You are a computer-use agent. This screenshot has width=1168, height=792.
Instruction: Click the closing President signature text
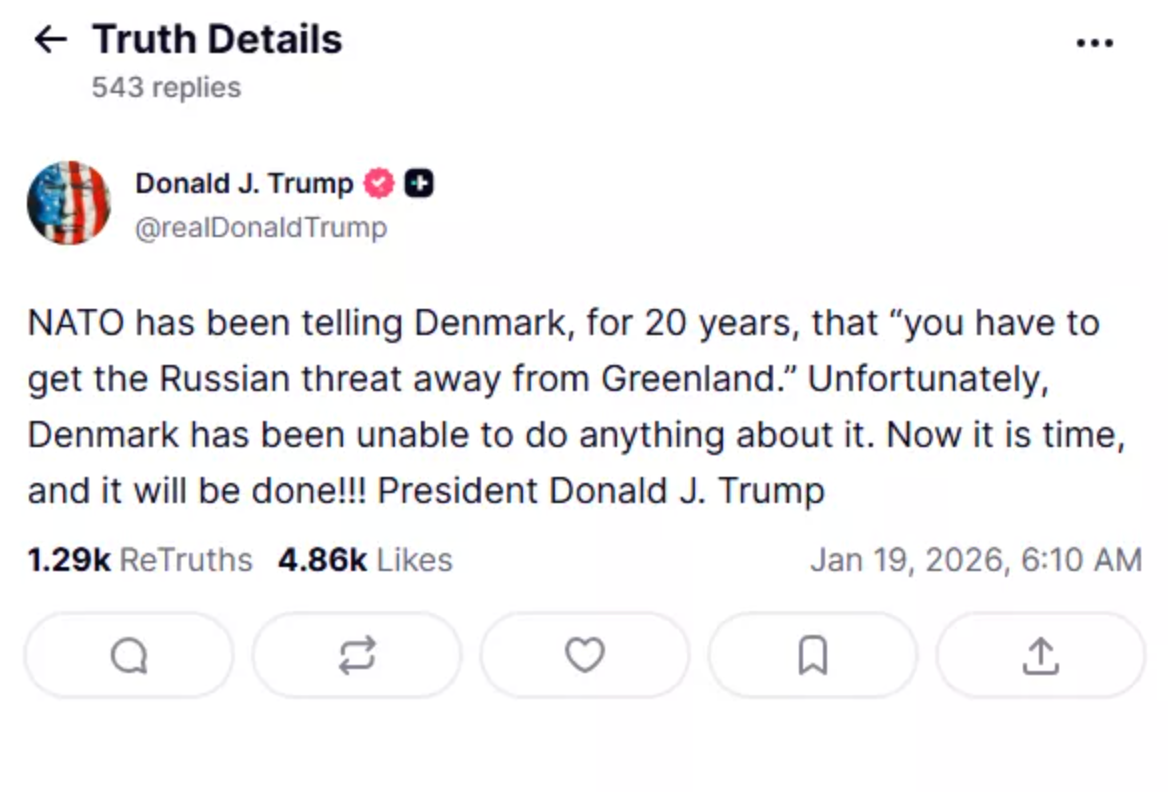coord(602,492)
